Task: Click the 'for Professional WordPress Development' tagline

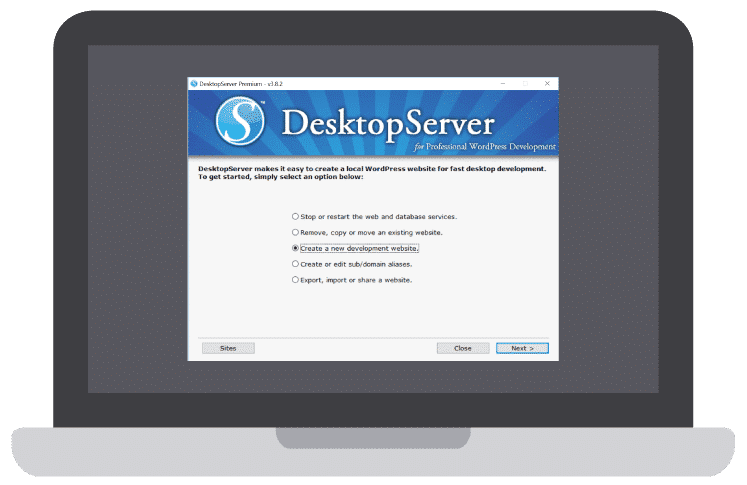Action: (x=485, y=147)
